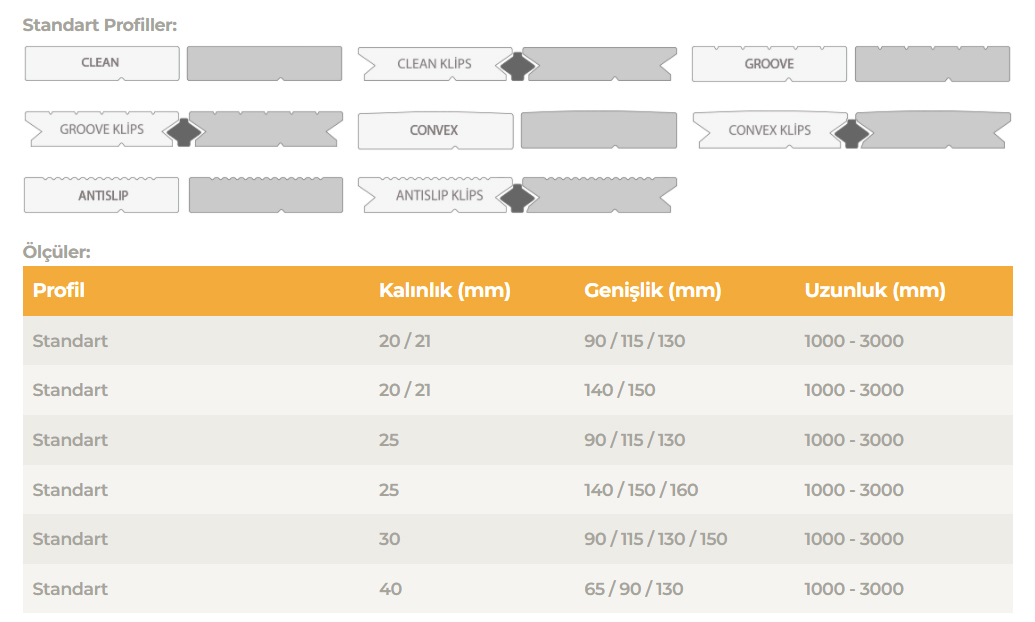Click the Ölçüler heading

[56, 252]
